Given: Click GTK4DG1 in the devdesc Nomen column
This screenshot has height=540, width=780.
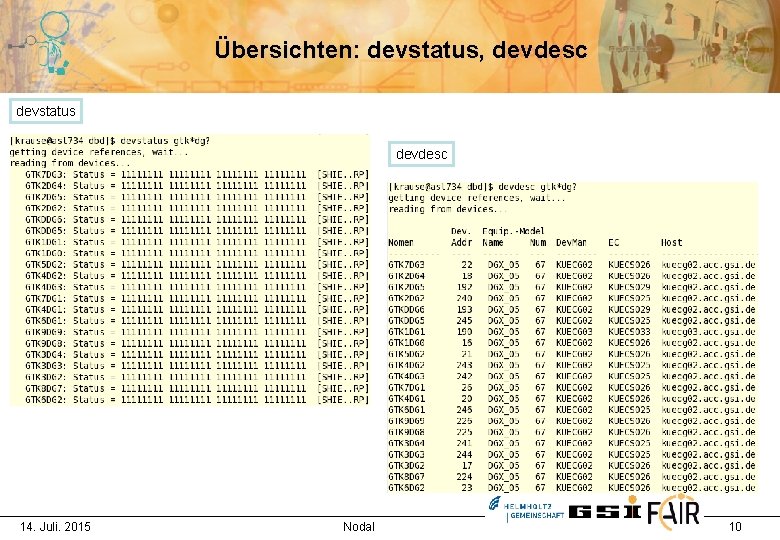Looking at the screenshot, I should click(x=406, y=399).
